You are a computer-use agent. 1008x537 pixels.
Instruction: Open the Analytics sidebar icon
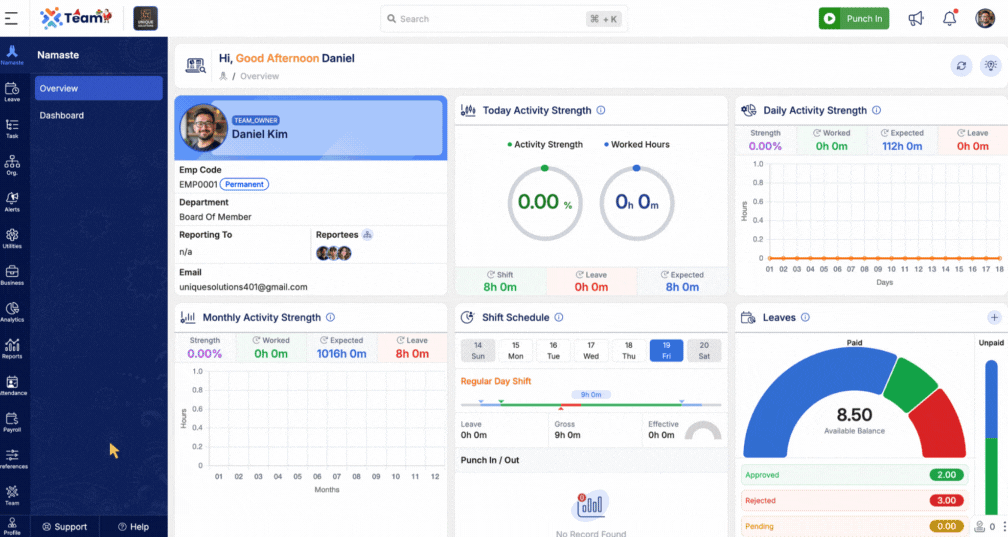pyautogui.click(x=12, y=312)
